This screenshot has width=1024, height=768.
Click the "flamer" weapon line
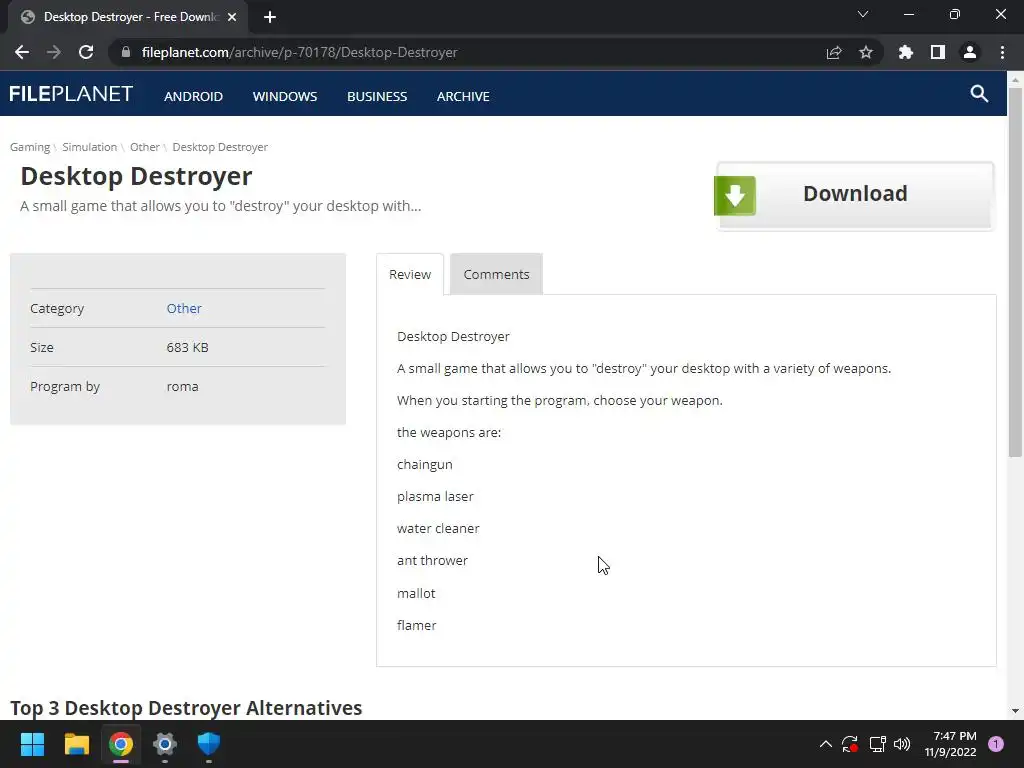click(x=417, y=625)
